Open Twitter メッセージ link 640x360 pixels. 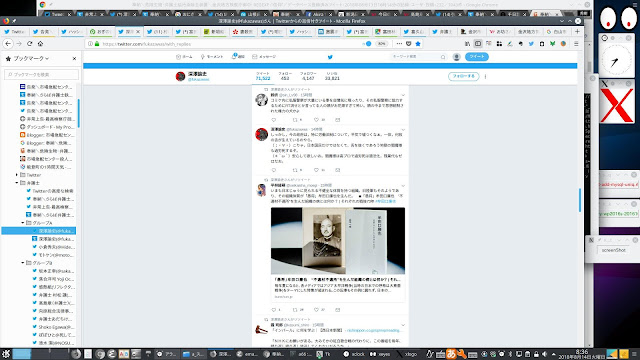tap(264, 57)
